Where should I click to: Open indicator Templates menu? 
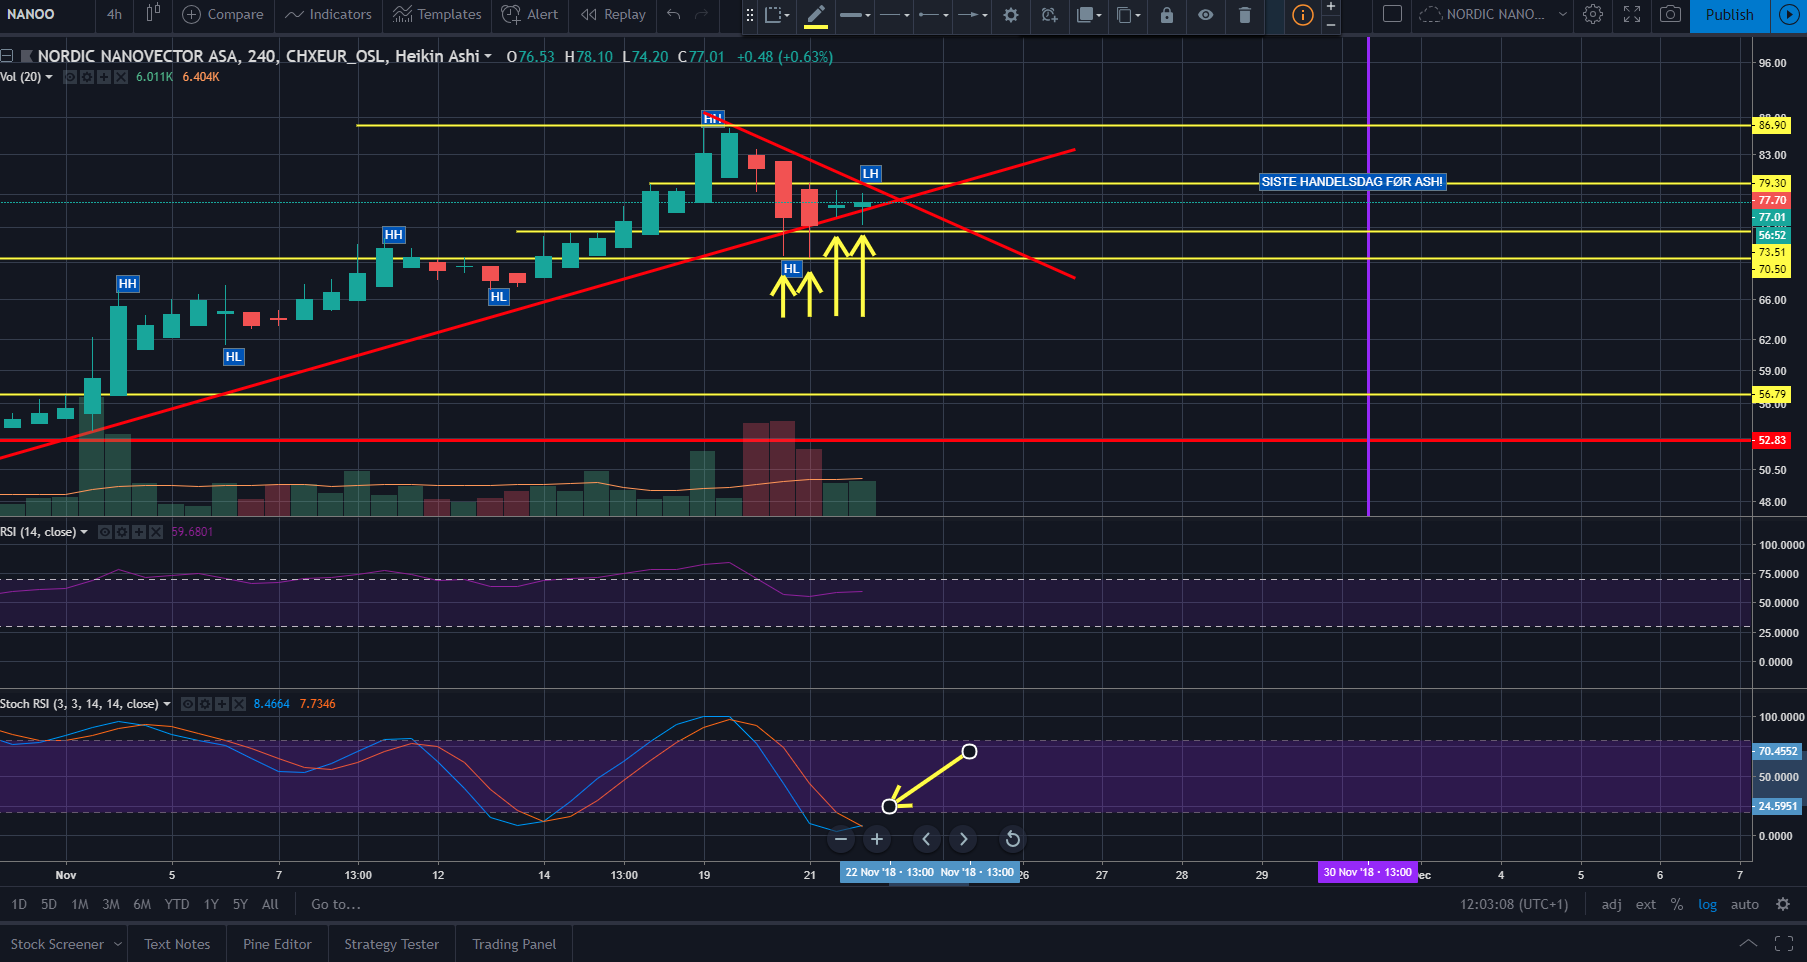(x=437, y=14)
